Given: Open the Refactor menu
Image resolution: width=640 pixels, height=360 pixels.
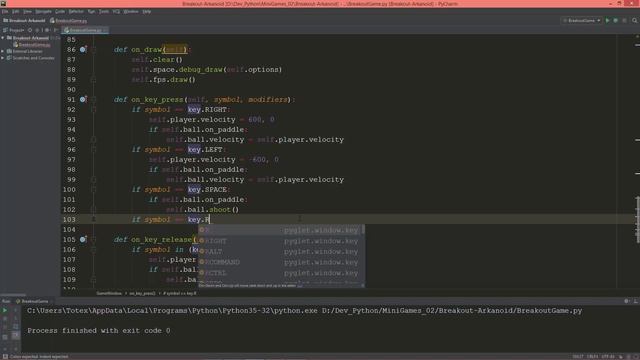Looking at the screenshot, I should [x=76, y=11].
